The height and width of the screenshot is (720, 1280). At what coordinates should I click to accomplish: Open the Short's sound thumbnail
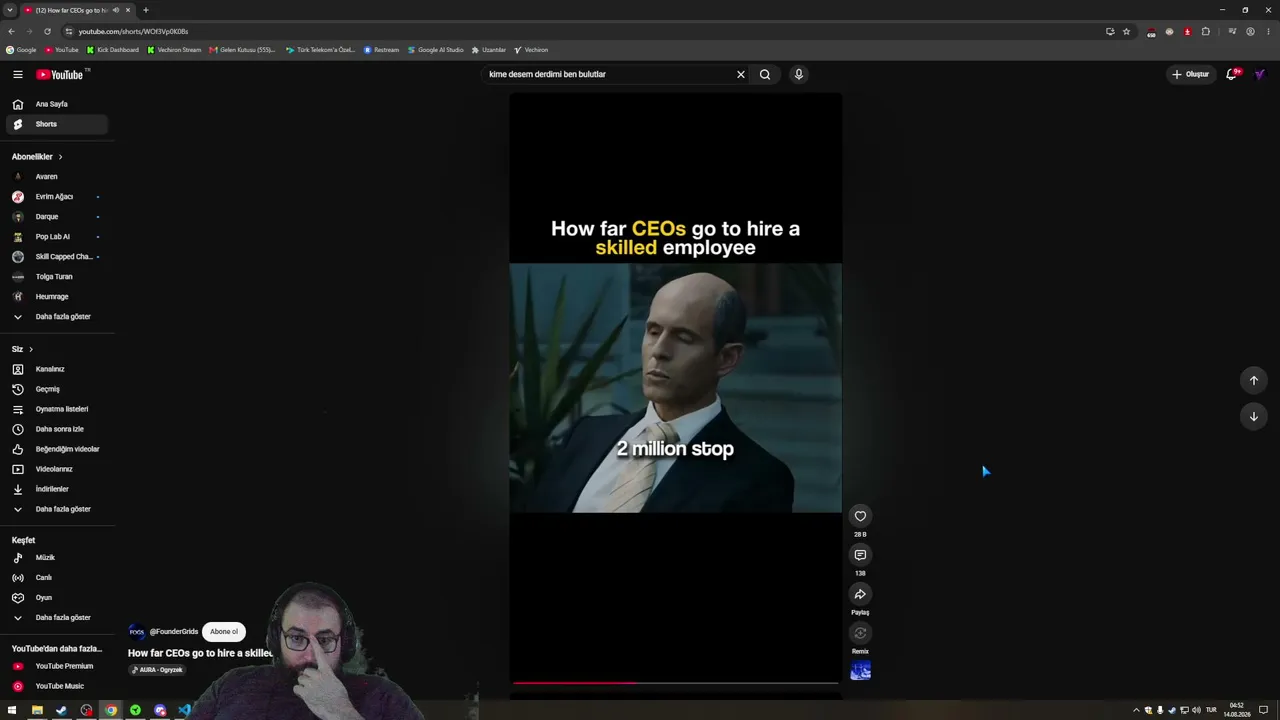click(x=860, y=671)
